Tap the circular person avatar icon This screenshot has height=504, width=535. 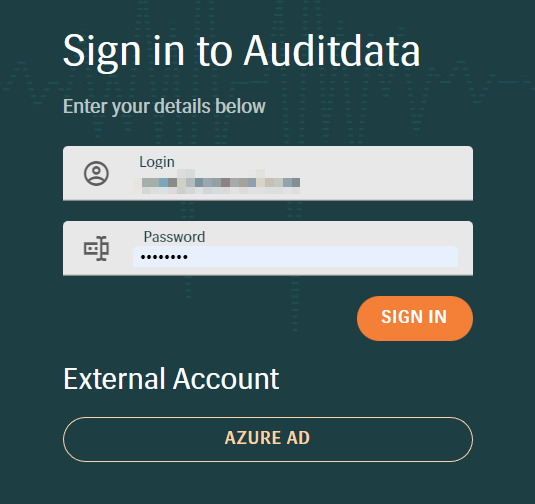(x=96, y=173)
